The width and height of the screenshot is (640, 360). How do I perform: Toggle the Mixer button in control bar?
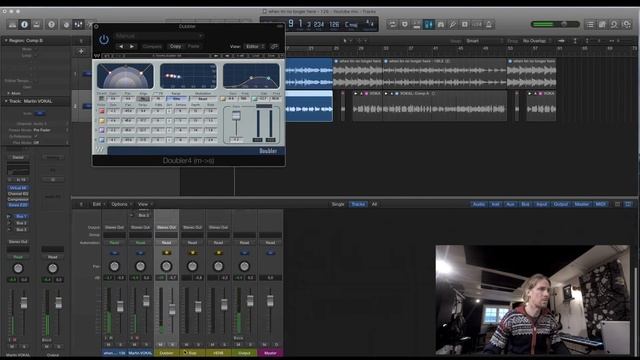(78, 24)
